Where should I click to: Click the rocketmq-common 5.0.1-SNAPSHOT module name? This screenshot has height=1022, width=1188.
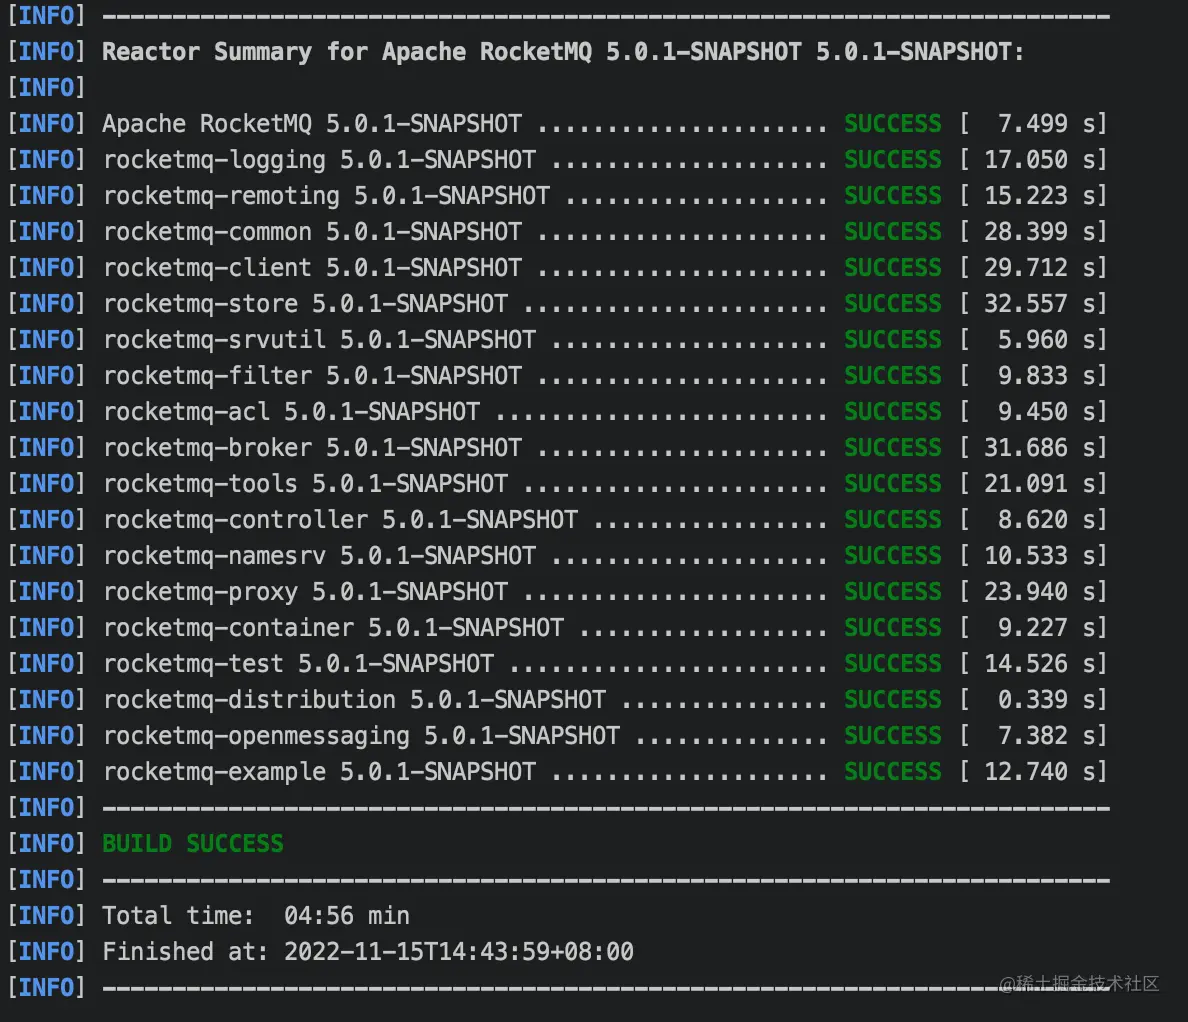(x=312, y=232)
